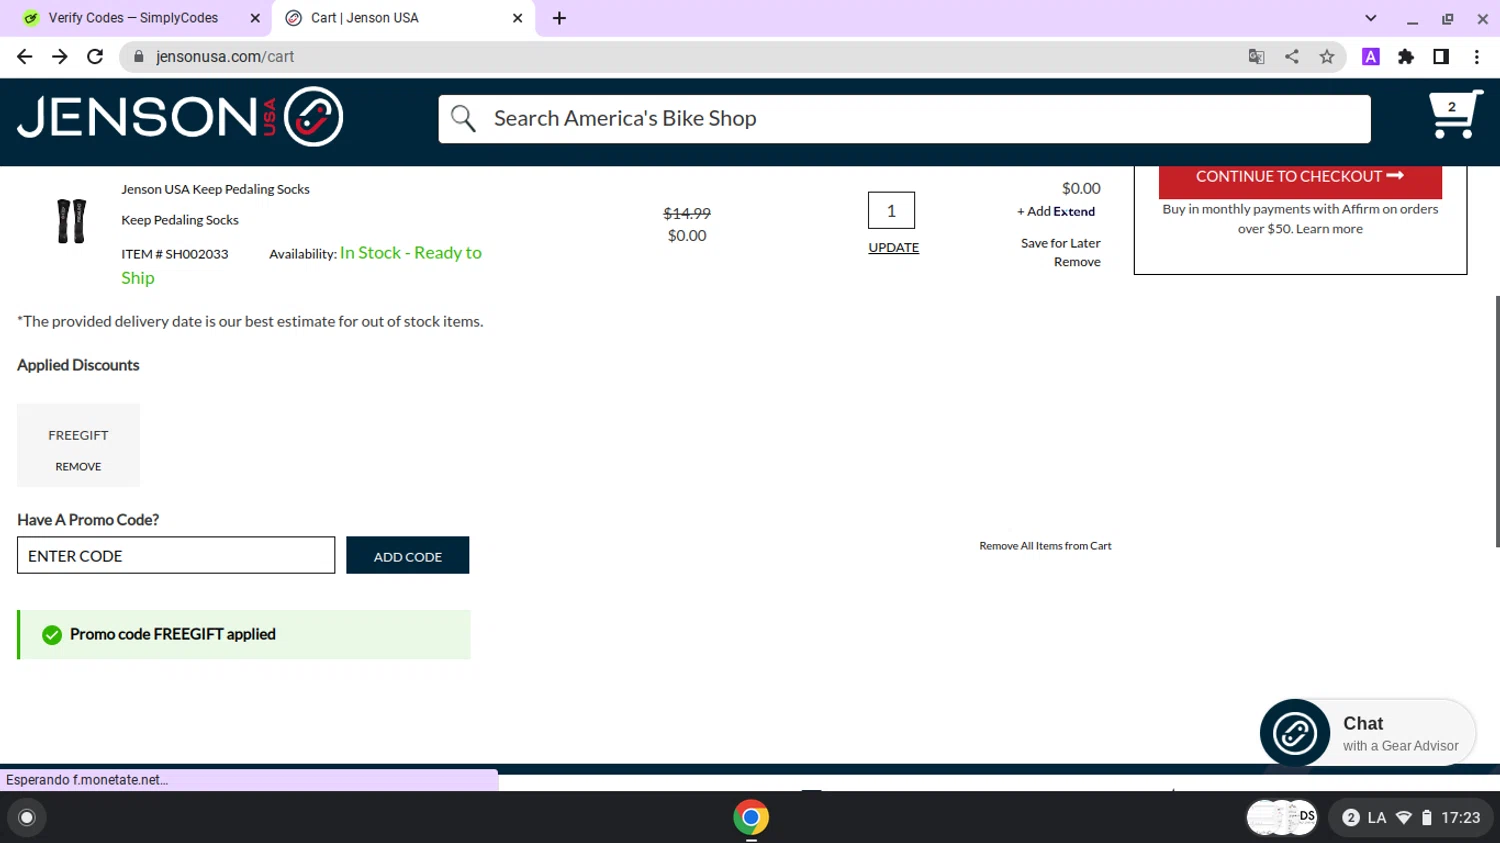Share this page icon
1500x843 pixels.
click(x=1292, y=57)
